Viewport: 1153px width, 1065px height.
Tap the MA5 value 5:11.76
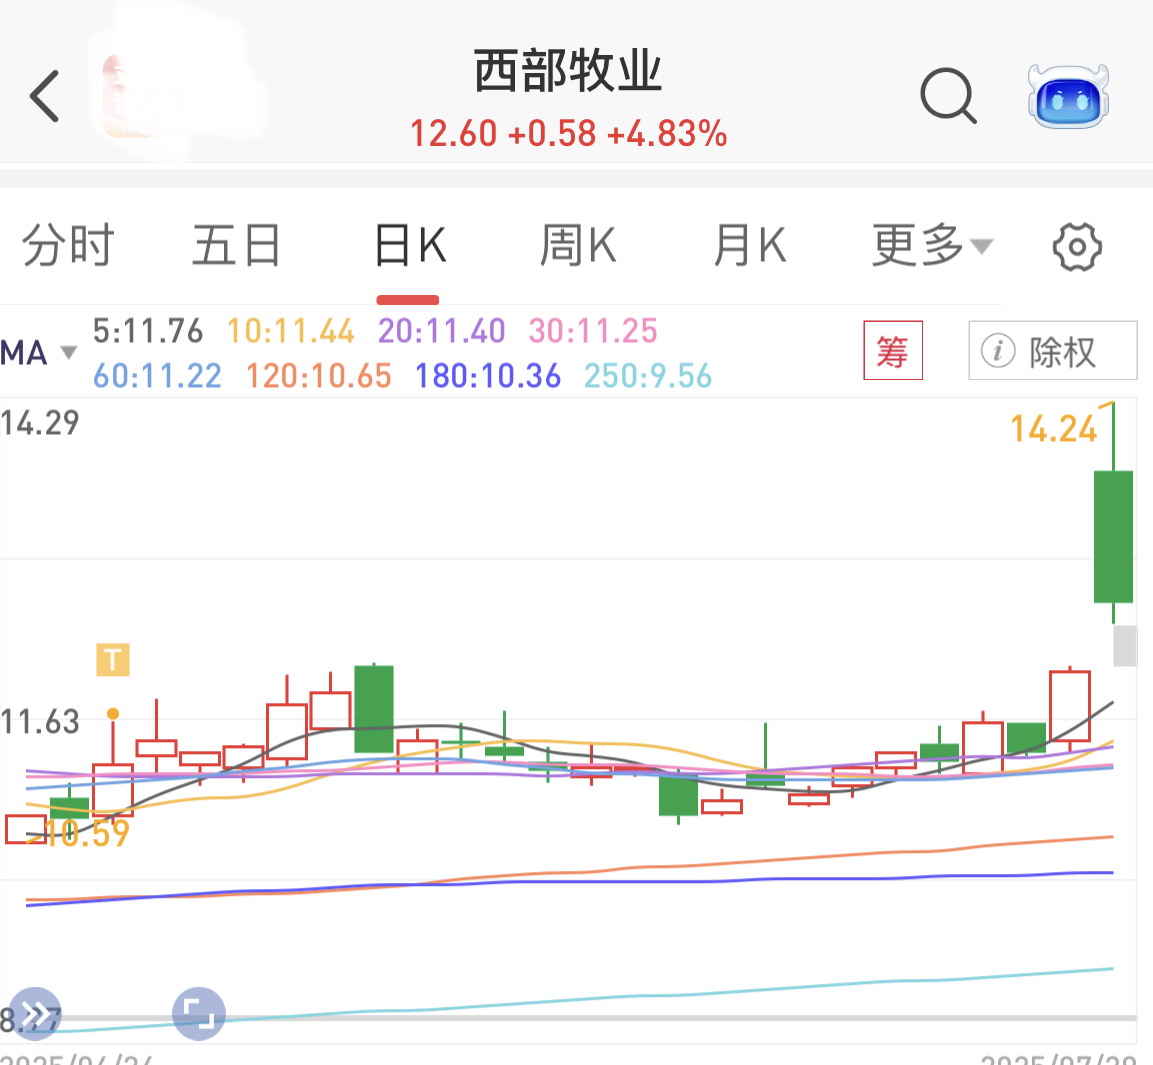coord(147,331)
